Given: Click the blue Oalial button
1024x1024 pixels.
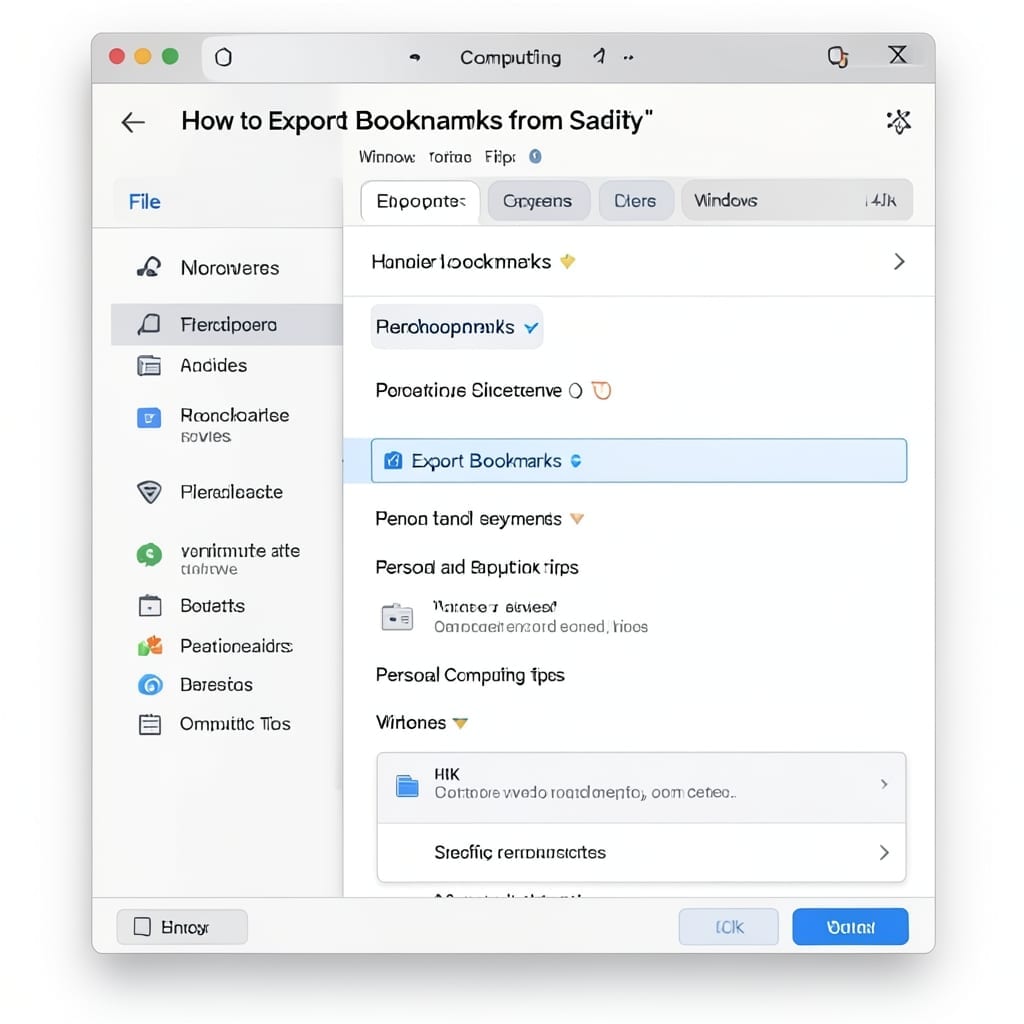Looking at the screenshot, I should pyautogui.click(x=850, y=927).
